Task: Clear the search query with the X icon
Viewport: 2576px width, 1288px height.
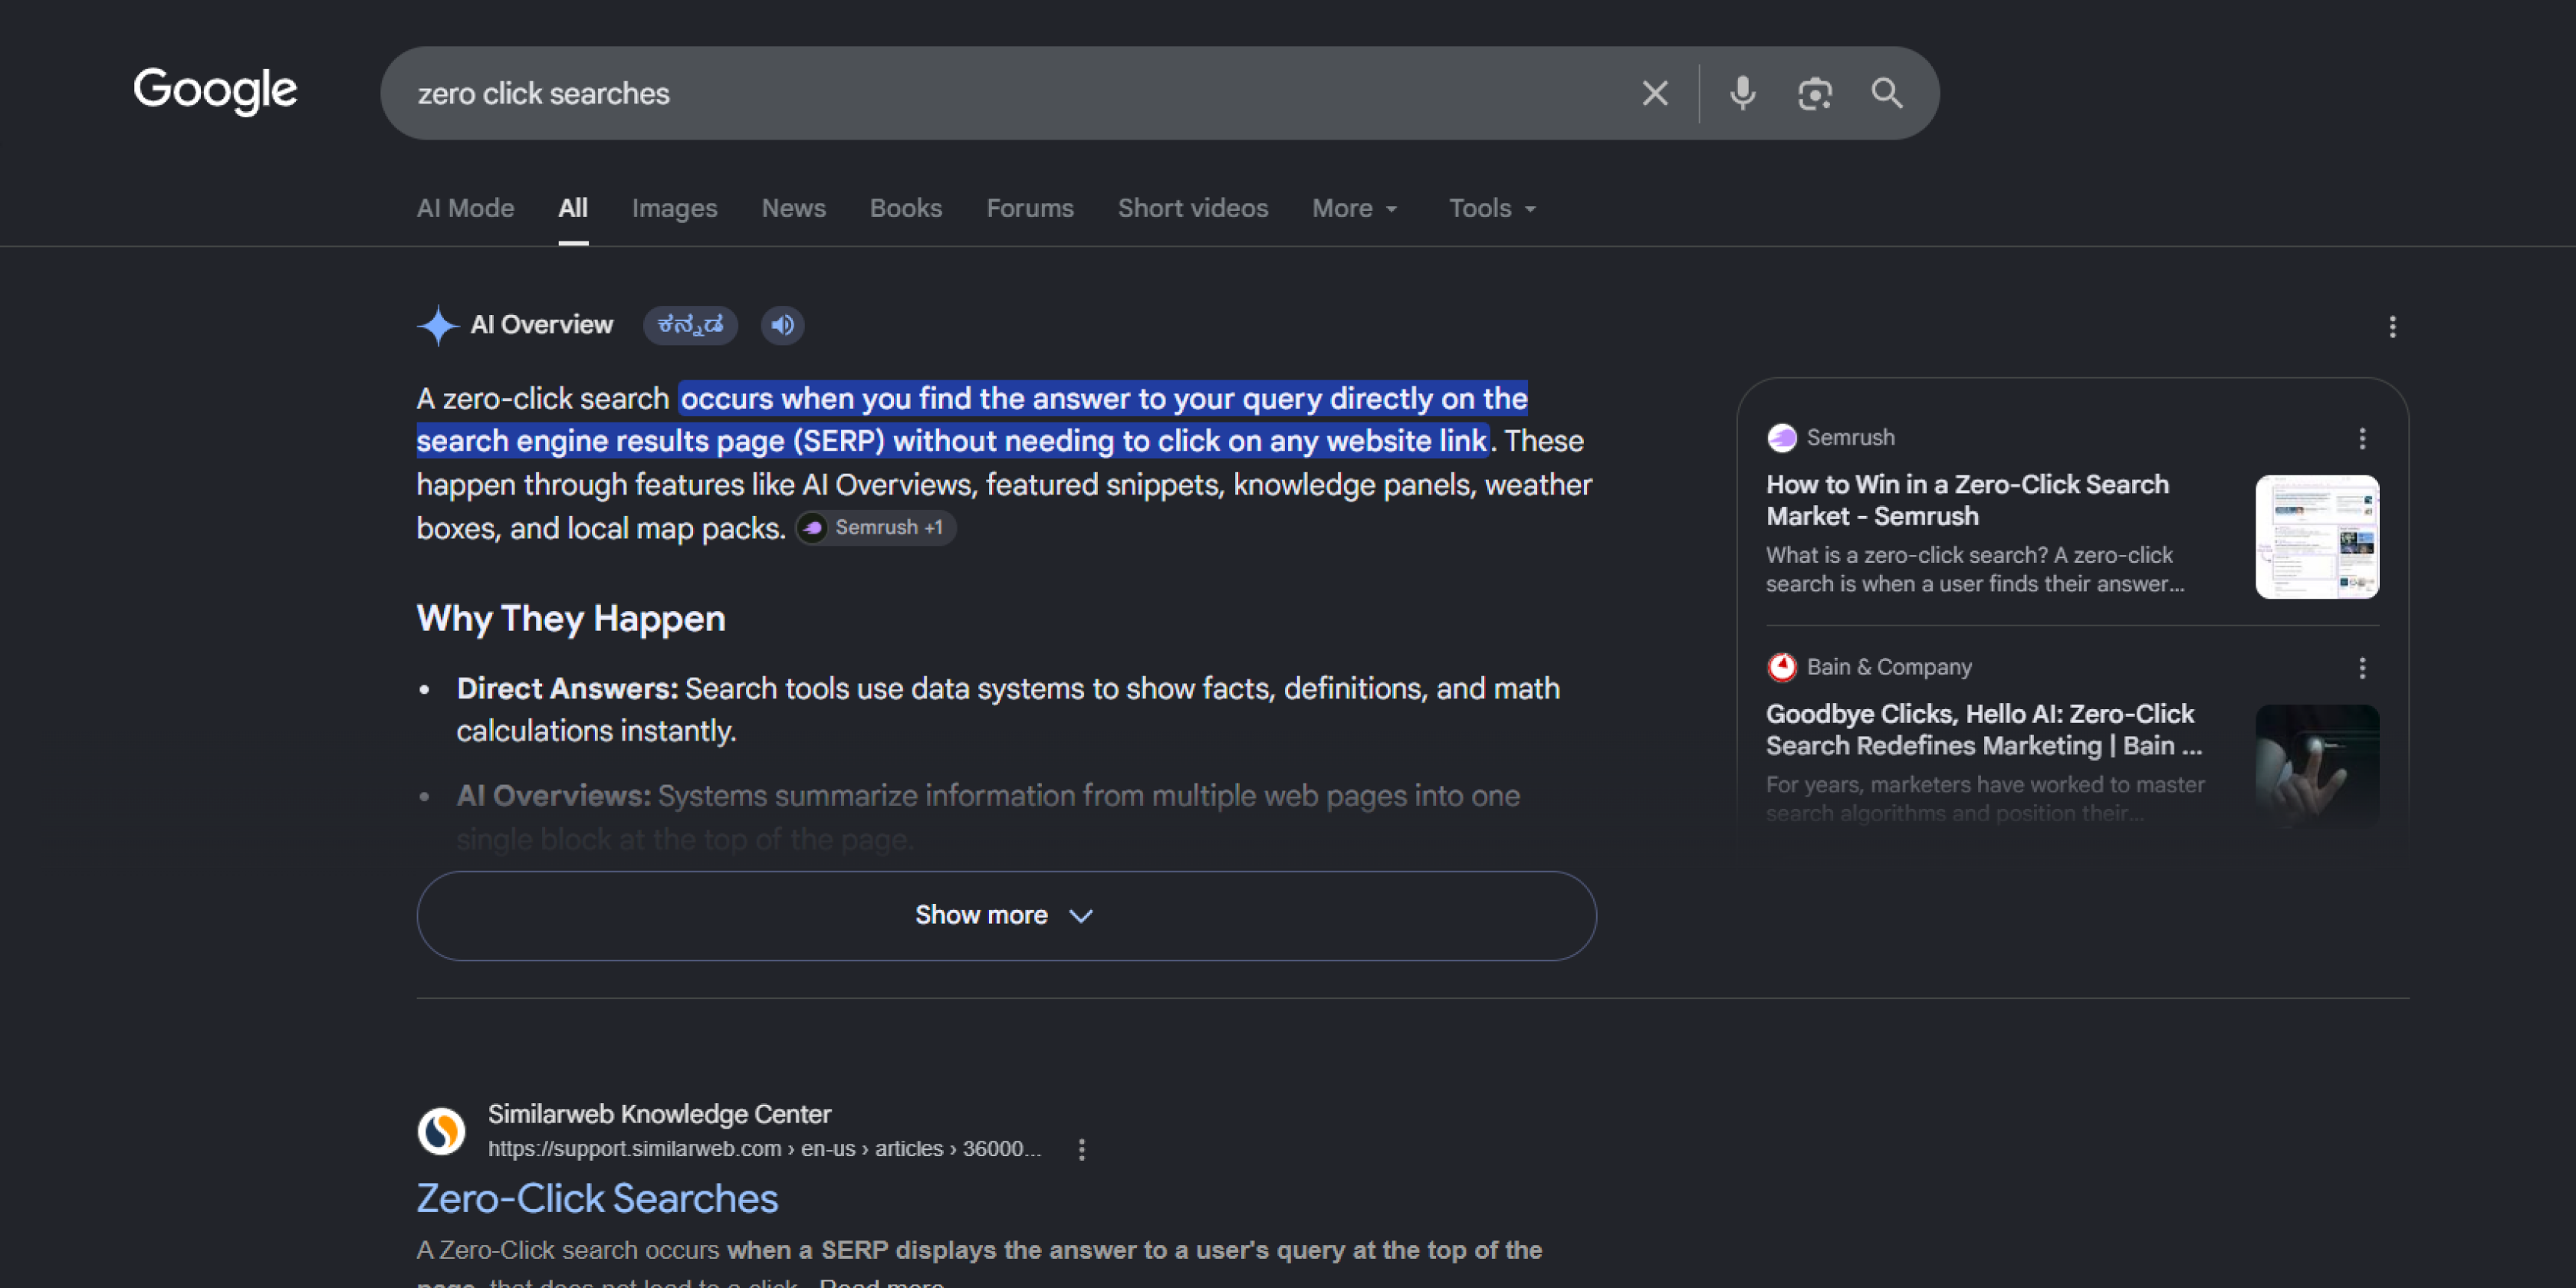Action: tap(1655, 93)
